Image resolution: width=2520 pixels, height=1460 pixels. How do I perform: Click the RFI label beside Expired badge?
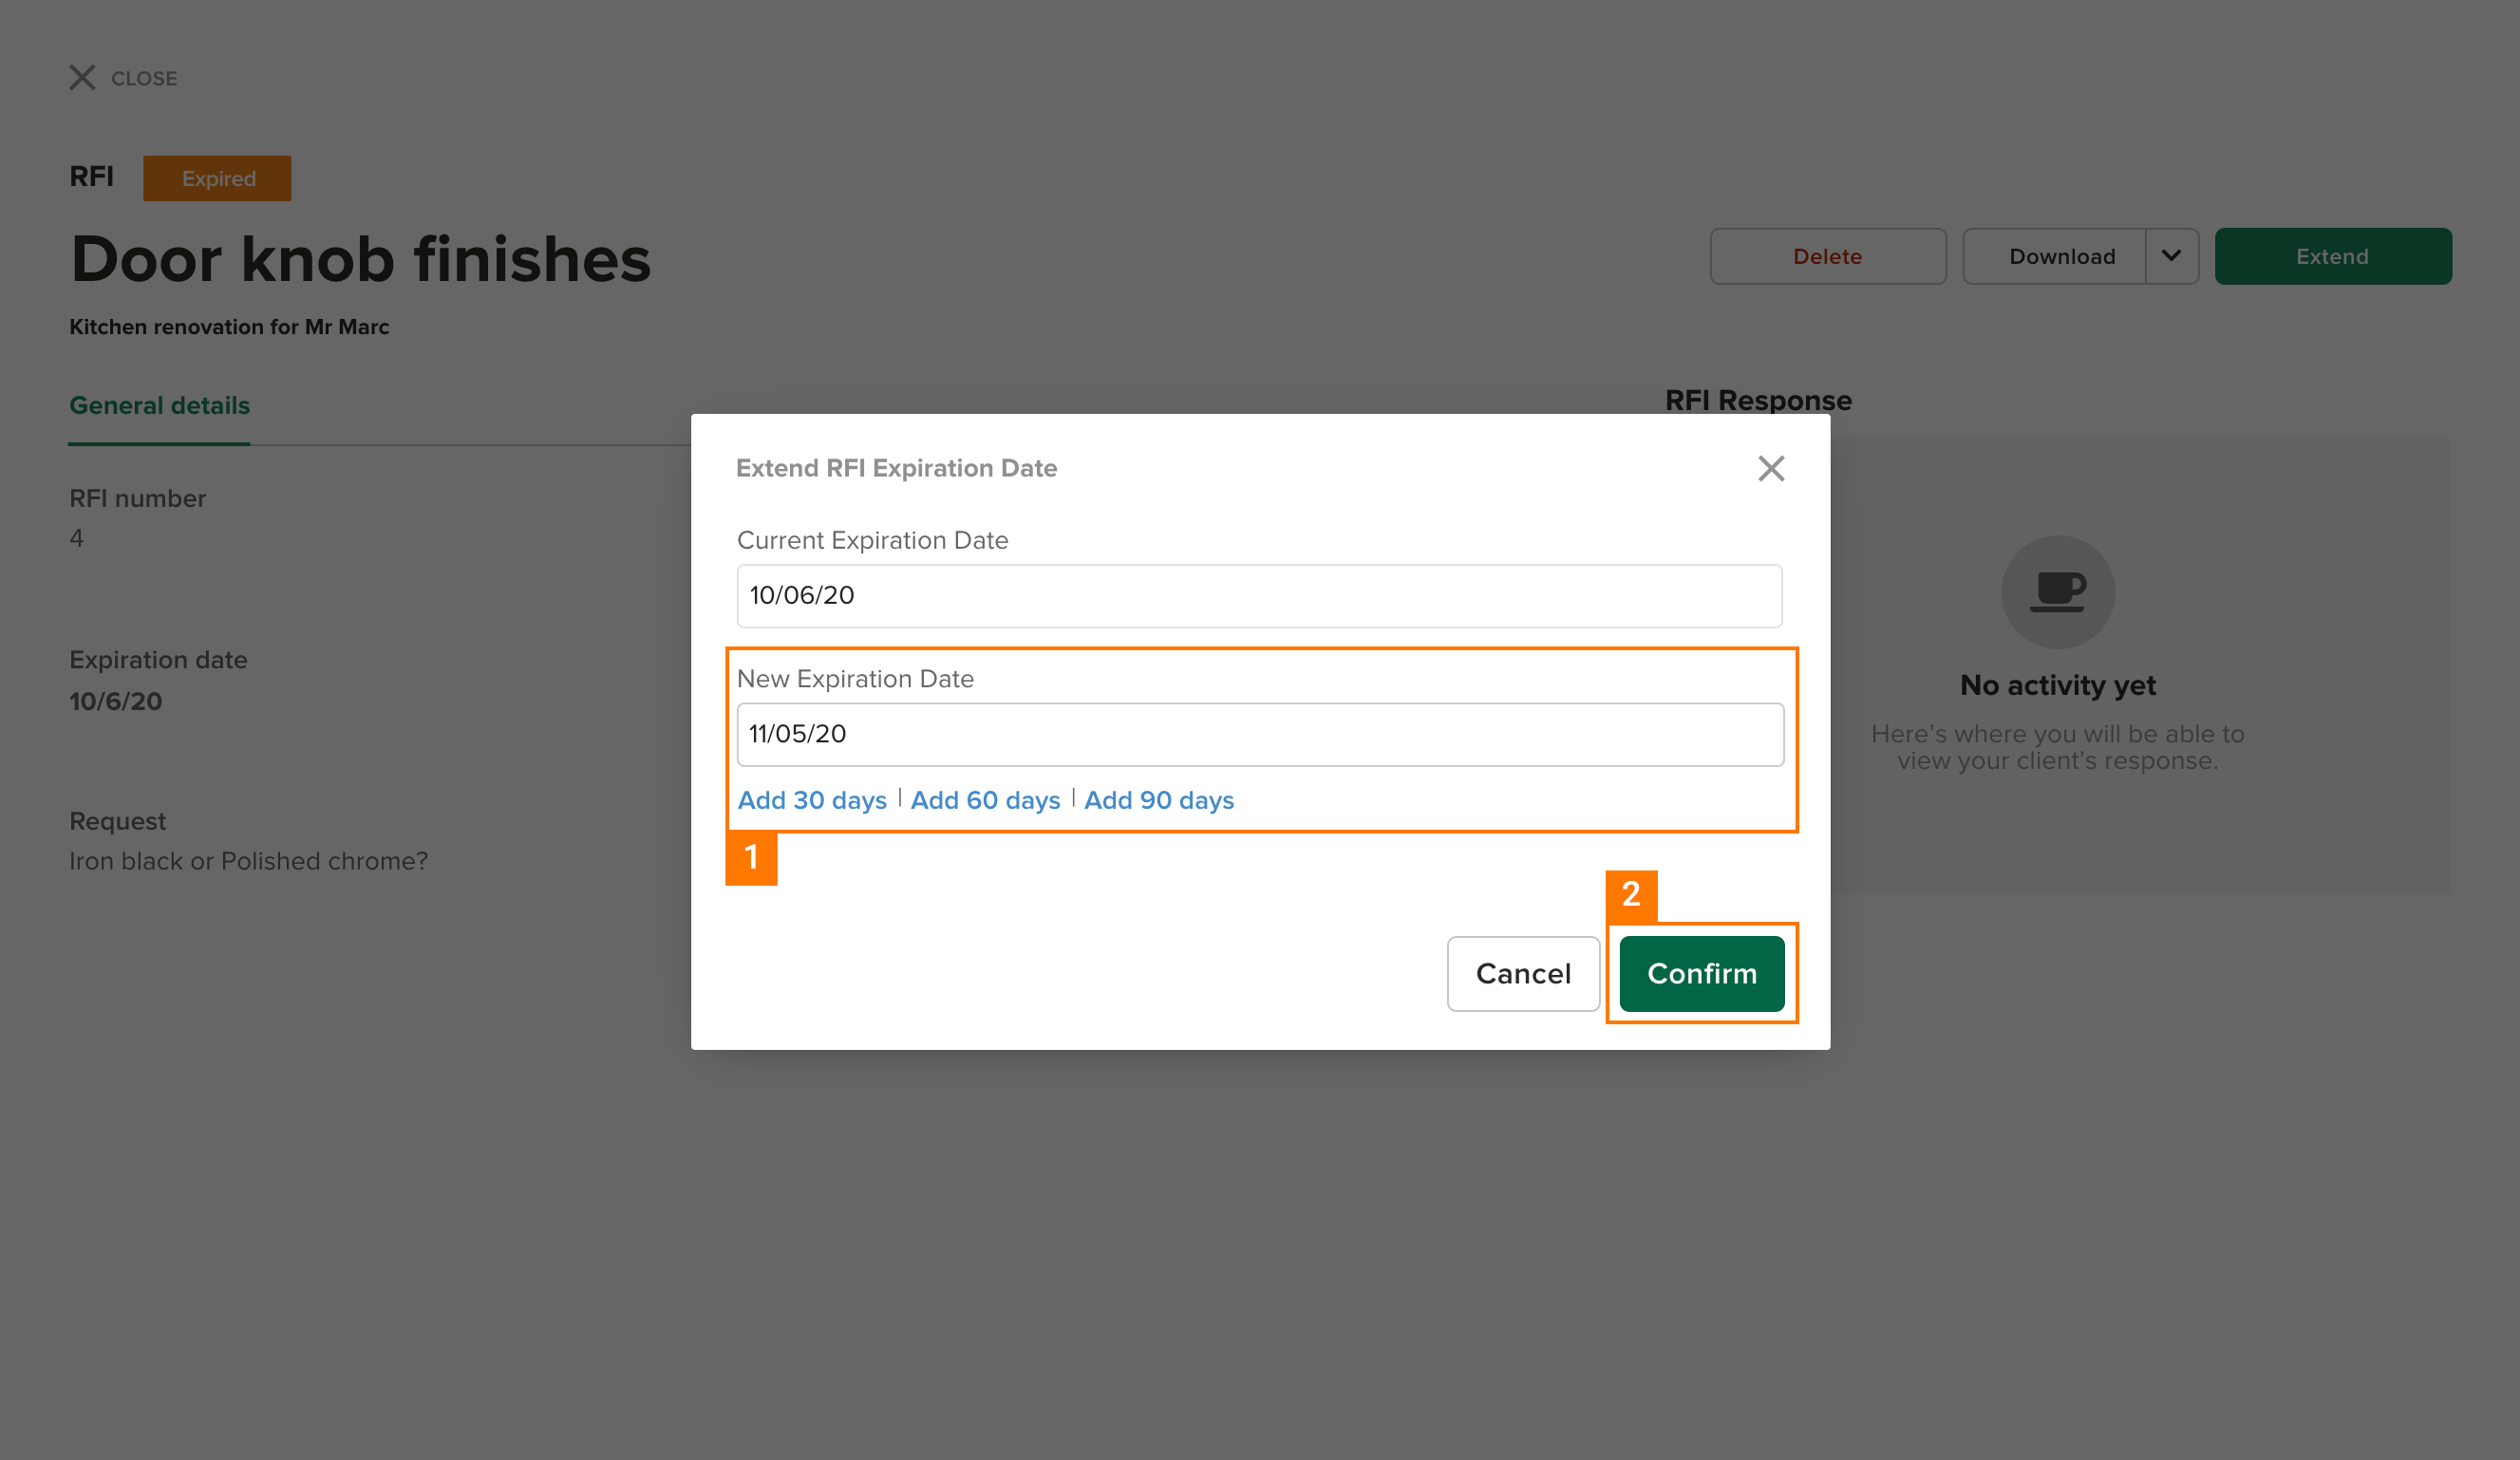coord(91,177)
